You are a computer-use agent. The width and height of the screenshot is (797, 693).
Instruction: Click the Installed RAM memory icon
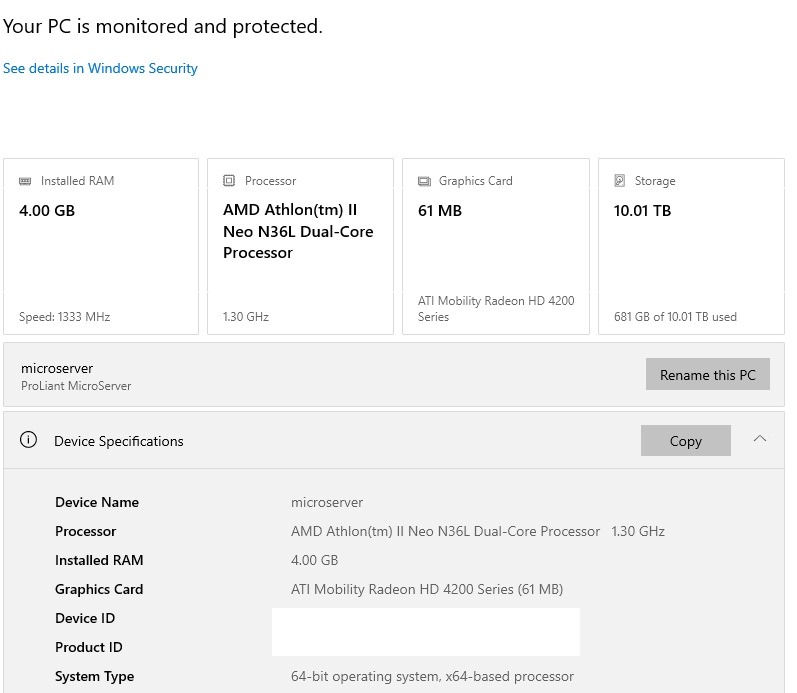25,181
